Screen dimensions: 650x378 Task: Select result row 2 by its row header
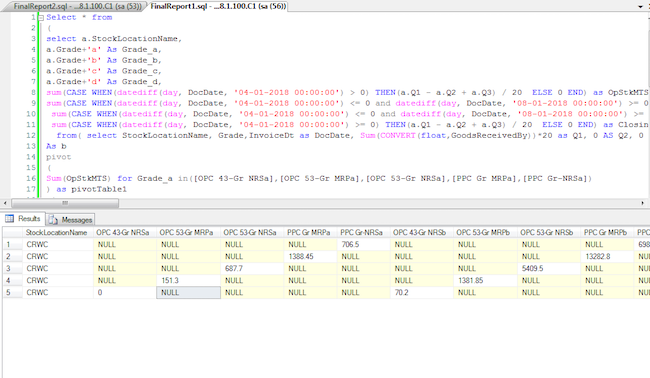(x=12, y=257)
